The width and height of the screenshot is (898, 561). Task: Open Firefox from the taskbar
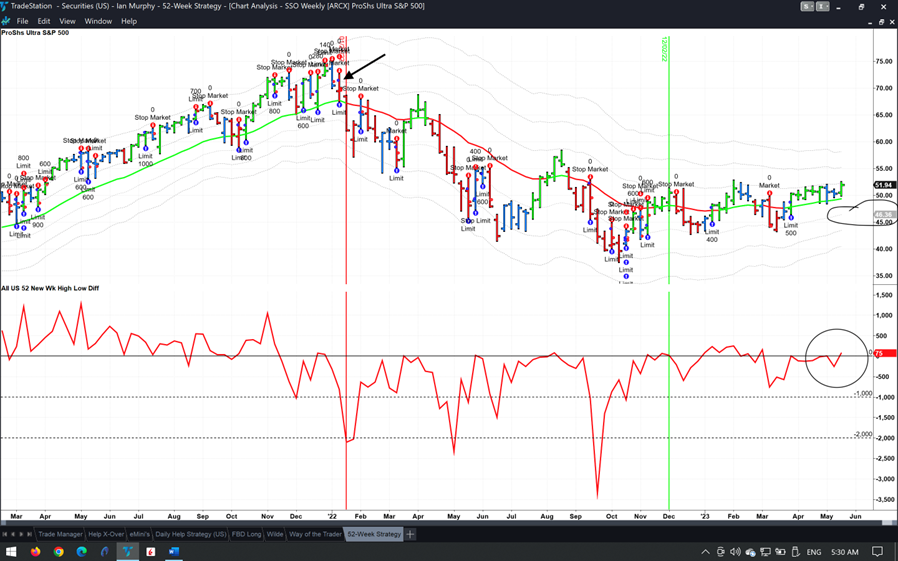[x=36, y=551]
